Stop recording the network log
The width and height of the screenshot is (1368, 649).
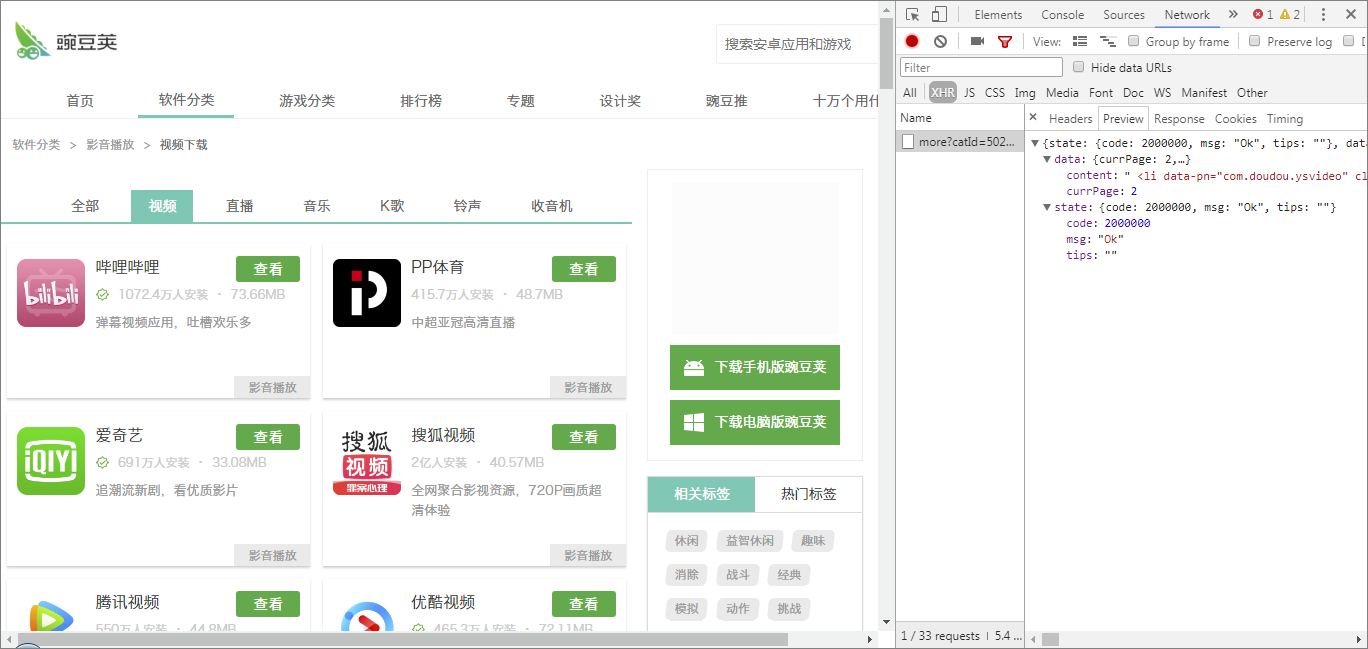(x=912, y=41)
